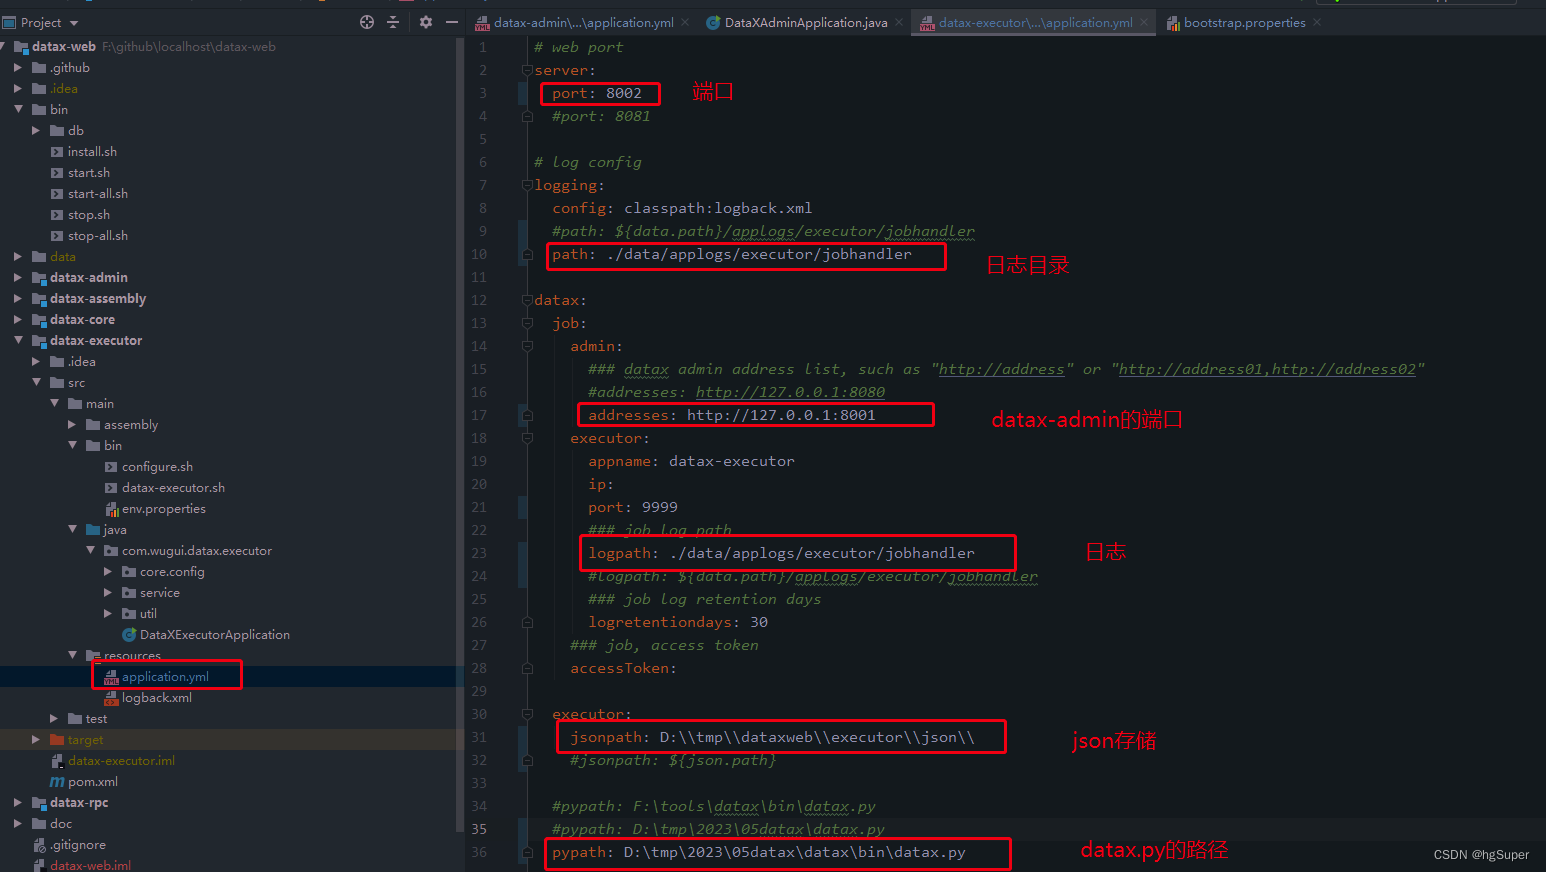
Task: Select install.sh file icon
Action: pos(57,152)
